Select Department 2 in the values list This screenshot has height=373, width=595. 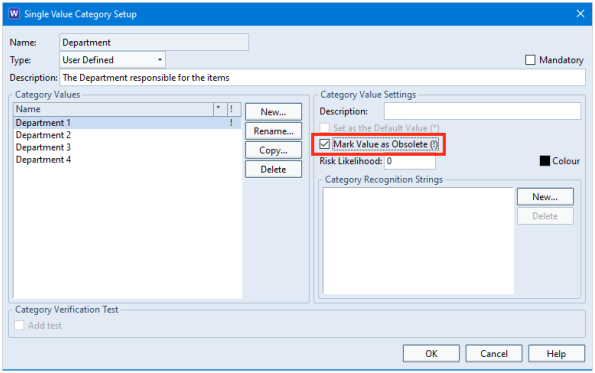[x=127, y=135]
